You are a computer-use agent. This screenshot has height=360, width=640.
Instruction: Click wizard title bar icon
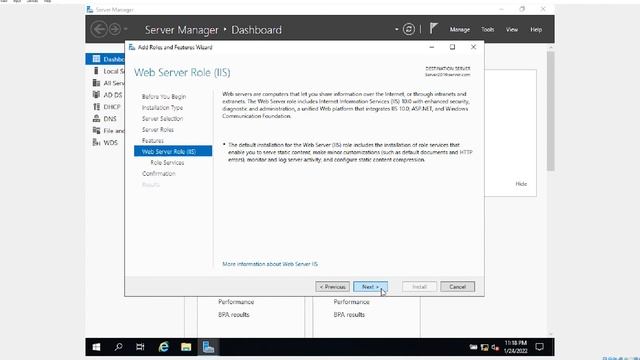pos(132,47)
